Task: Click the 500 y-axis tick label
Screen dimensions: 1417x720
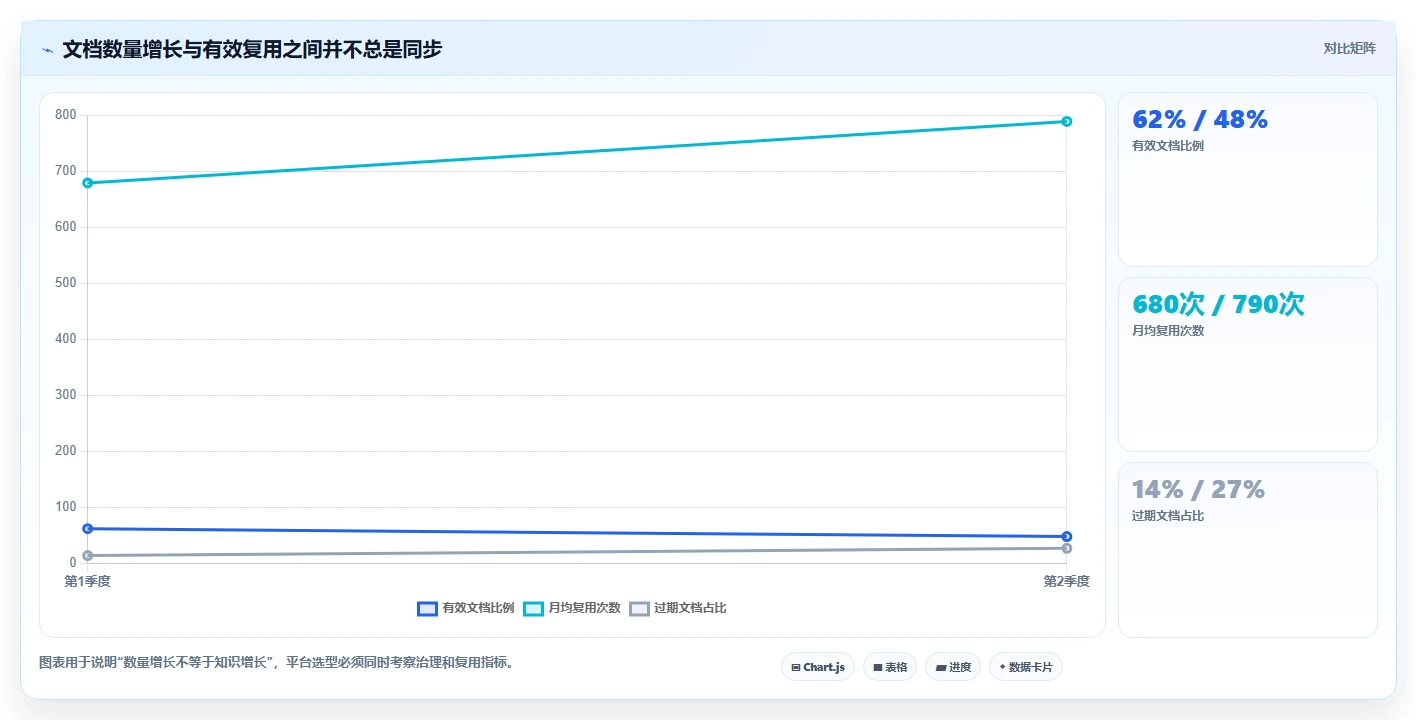Action: tap(66, 283)
